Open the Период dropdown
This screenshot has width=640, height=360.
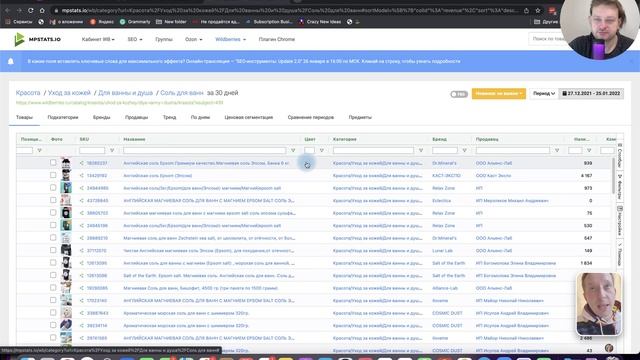pyautogui.click(x=544, y=93)
